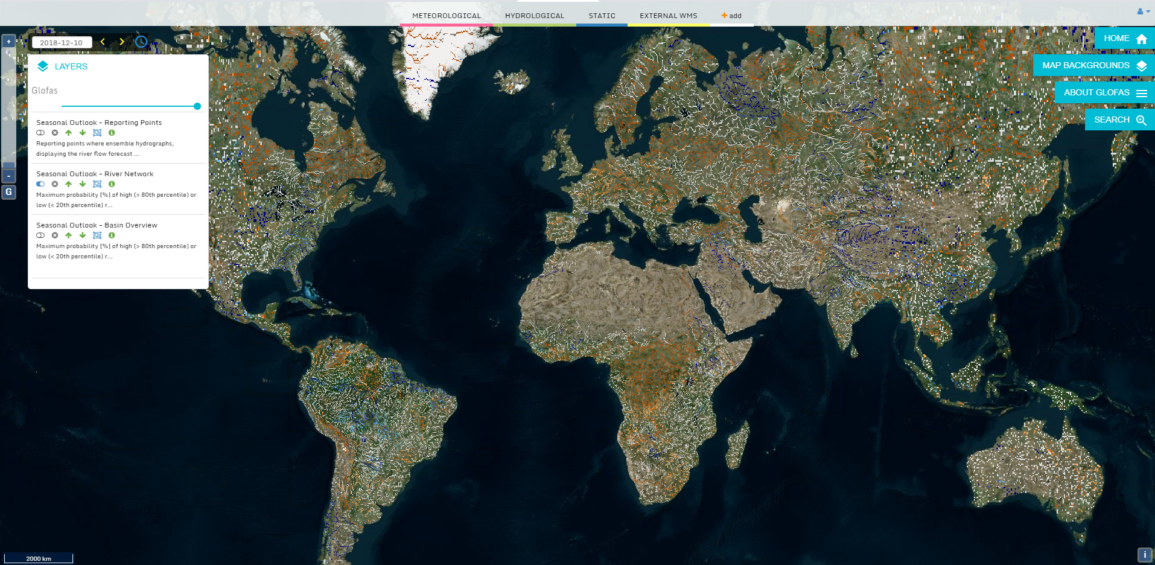Click the clock icon next to date
Screen dimensions: 1155x565
[141, 42]
